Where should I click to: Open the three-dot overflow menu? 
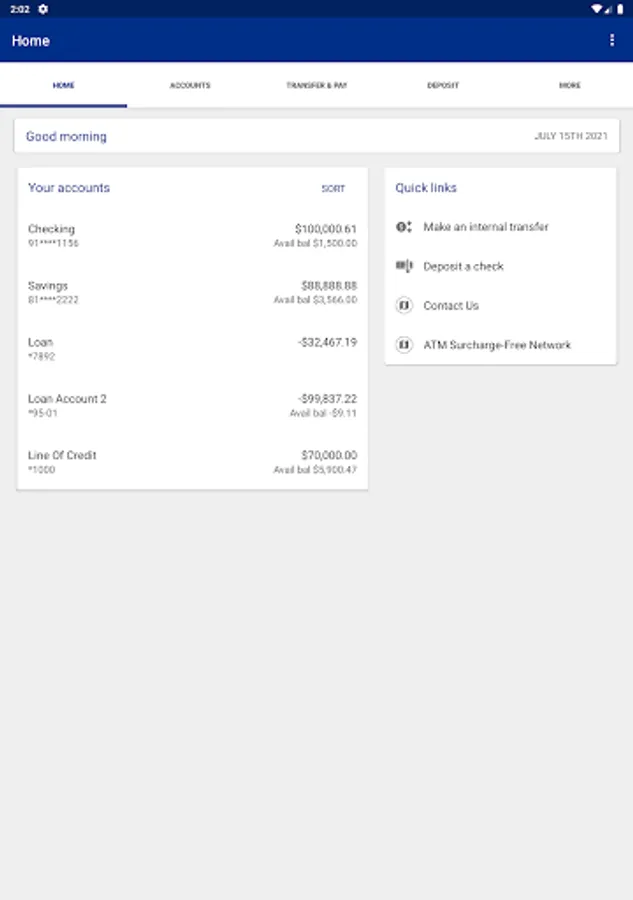pos(612,40)
